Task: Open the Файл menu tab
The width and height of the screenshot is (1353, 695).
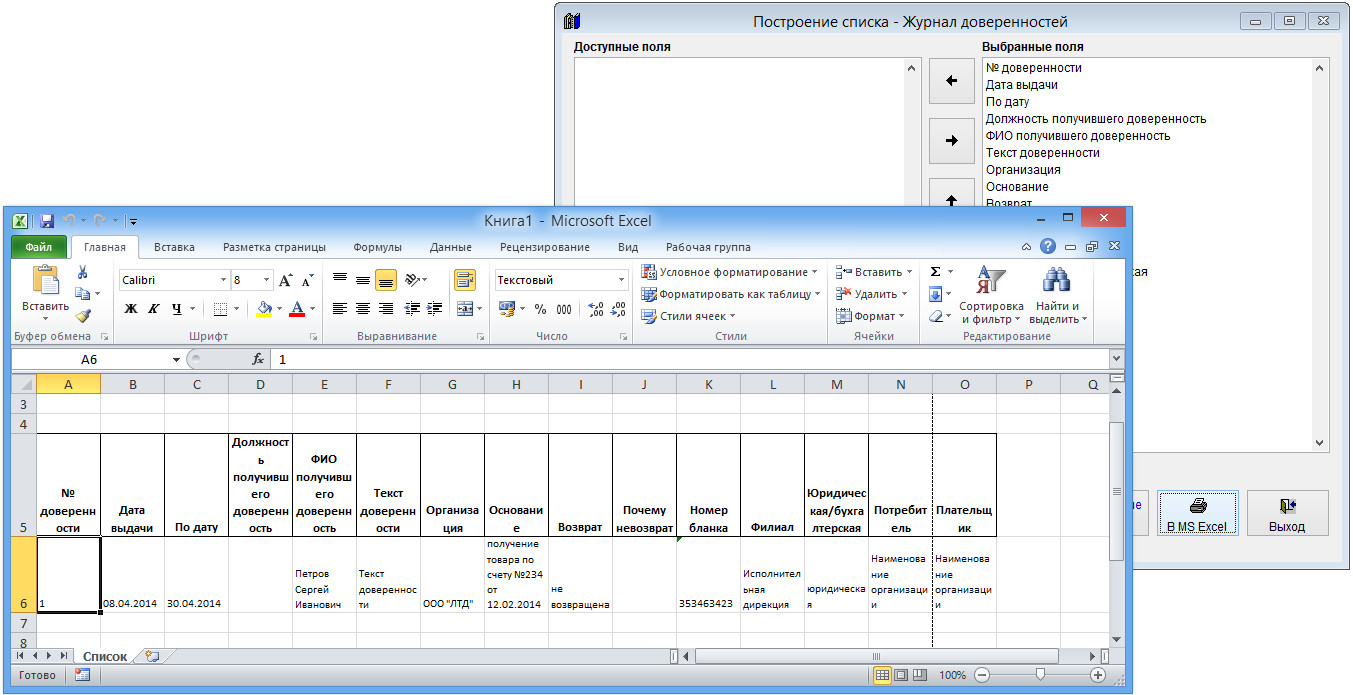Action: (39, 247)
